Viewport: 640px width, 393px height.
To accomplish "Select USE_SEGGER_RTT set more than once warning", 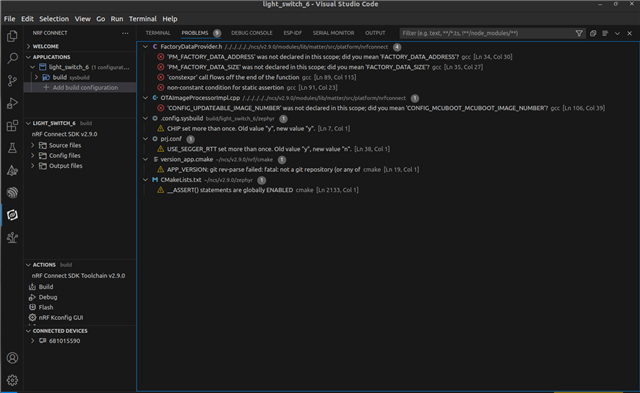I will click(x=387, y=149).
